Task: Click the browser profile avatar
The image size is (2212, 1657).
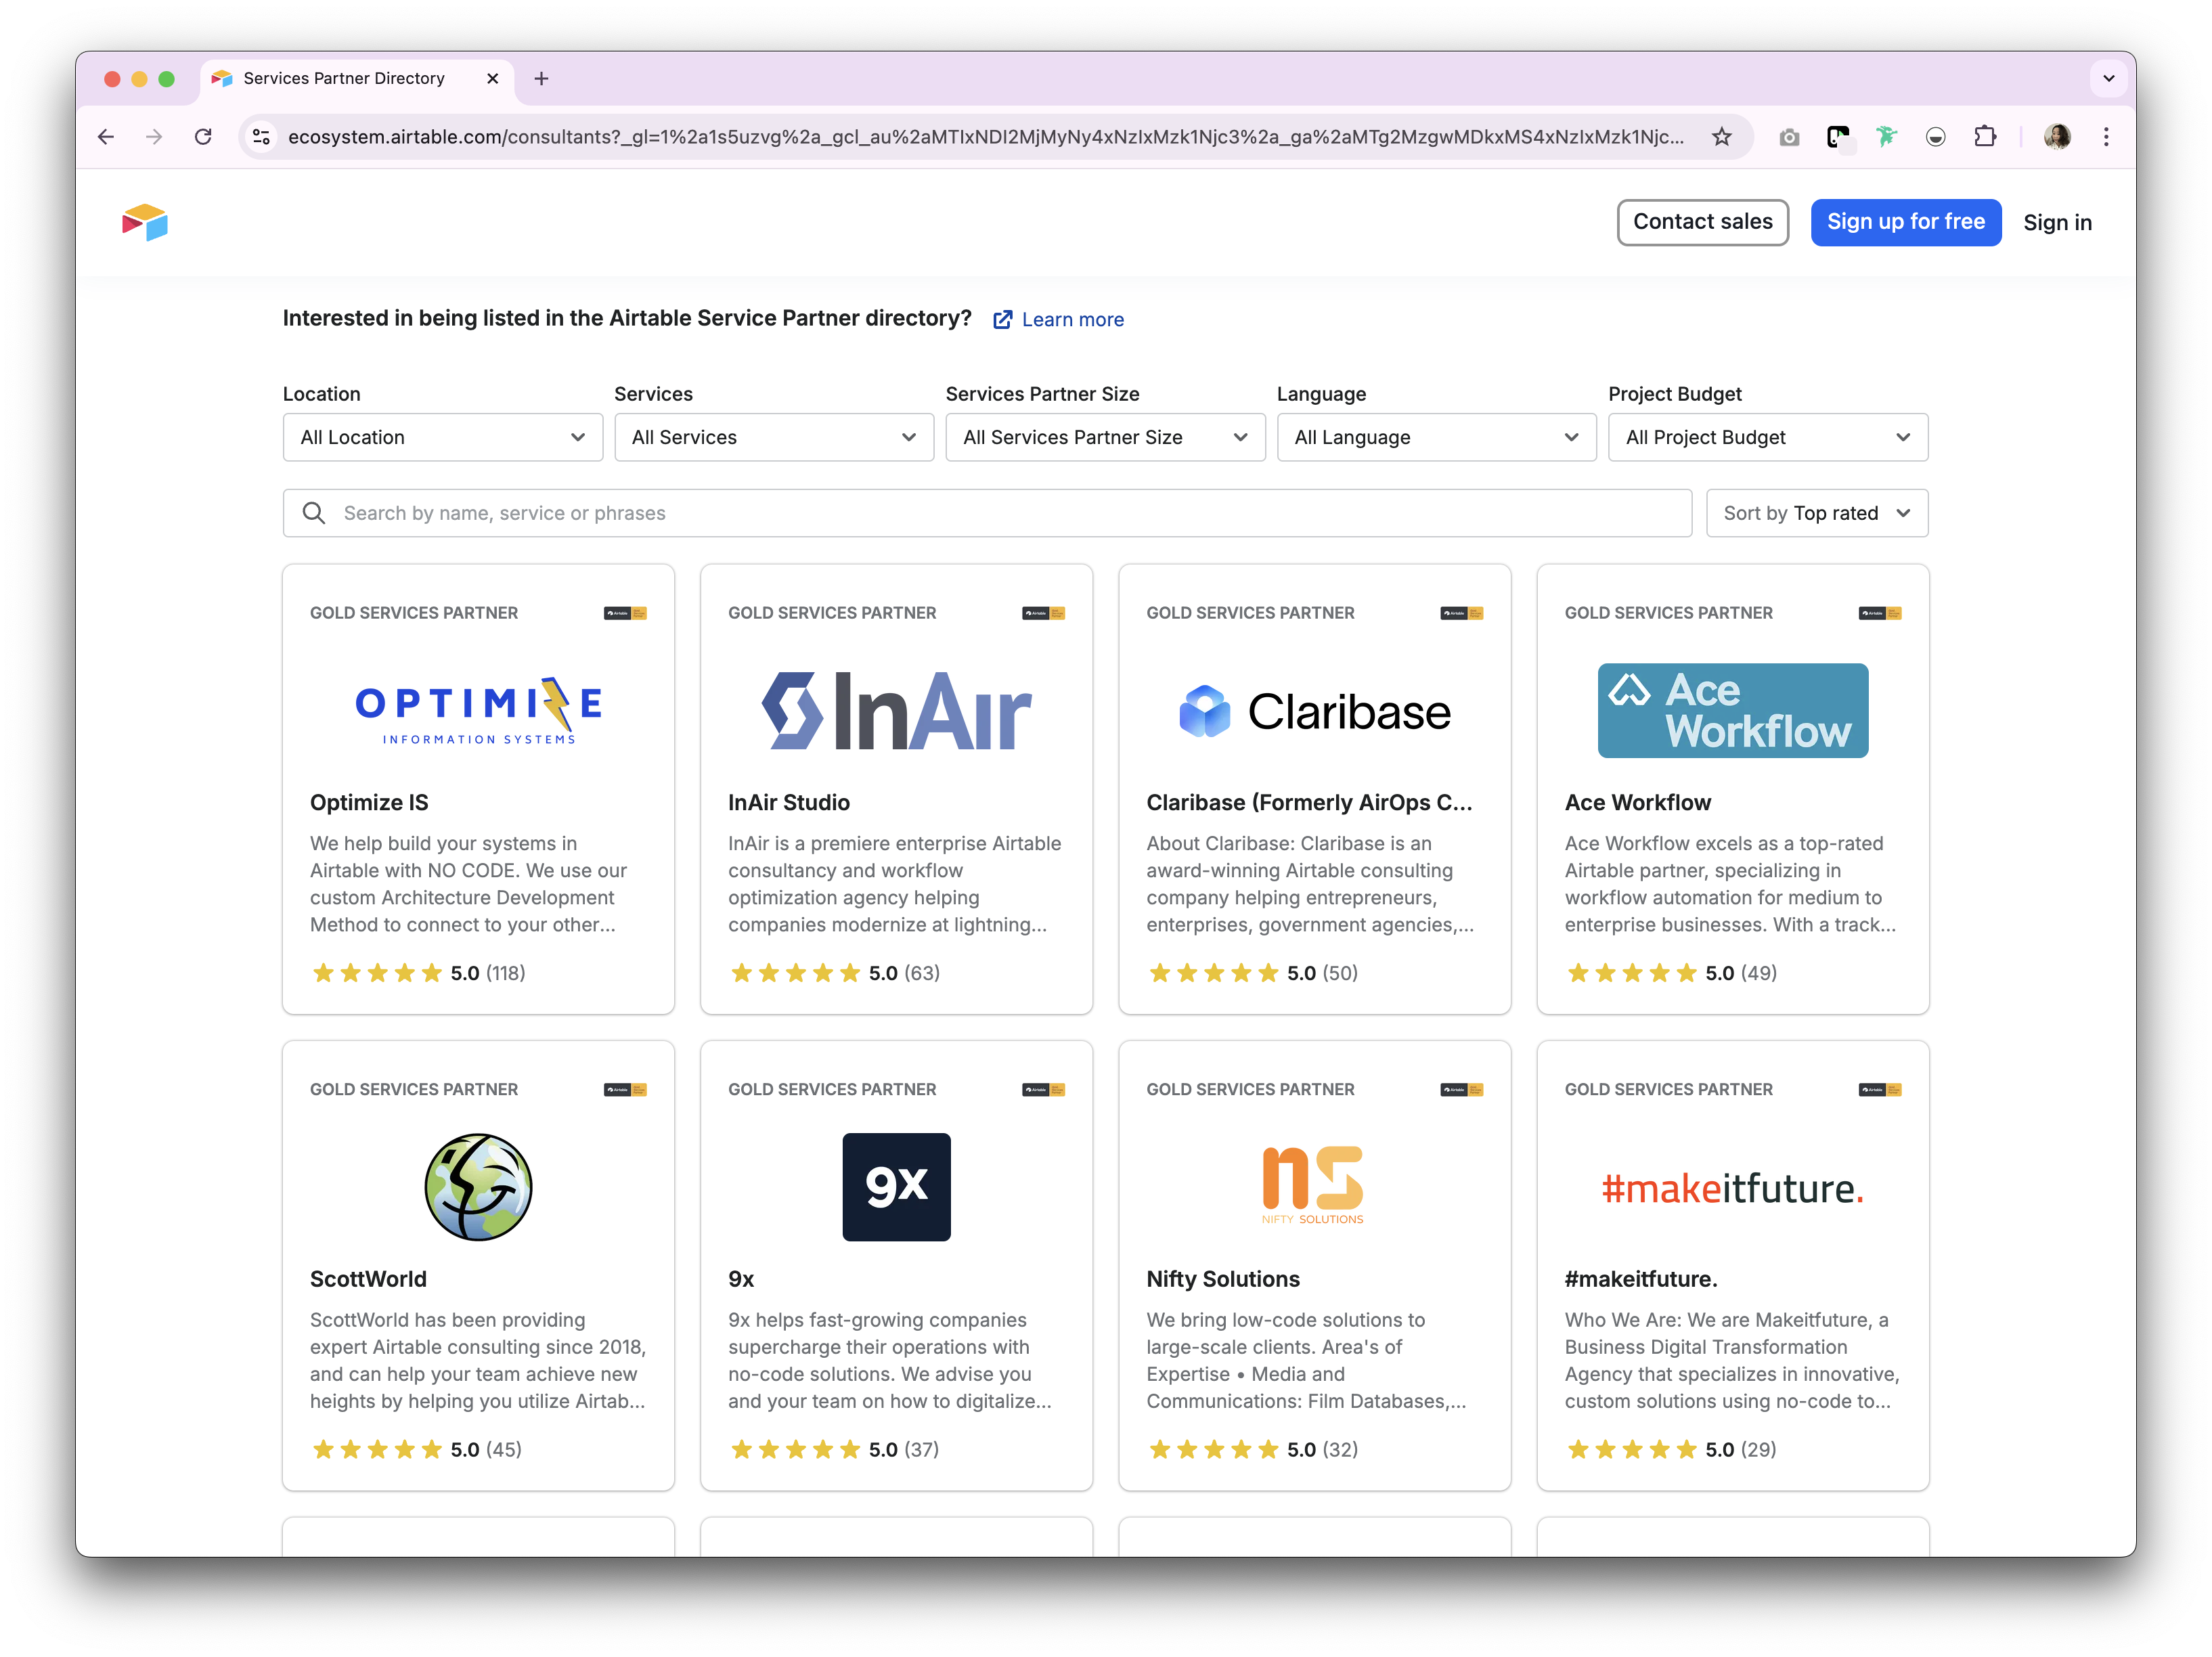Action: click(x=2057, y=137)
